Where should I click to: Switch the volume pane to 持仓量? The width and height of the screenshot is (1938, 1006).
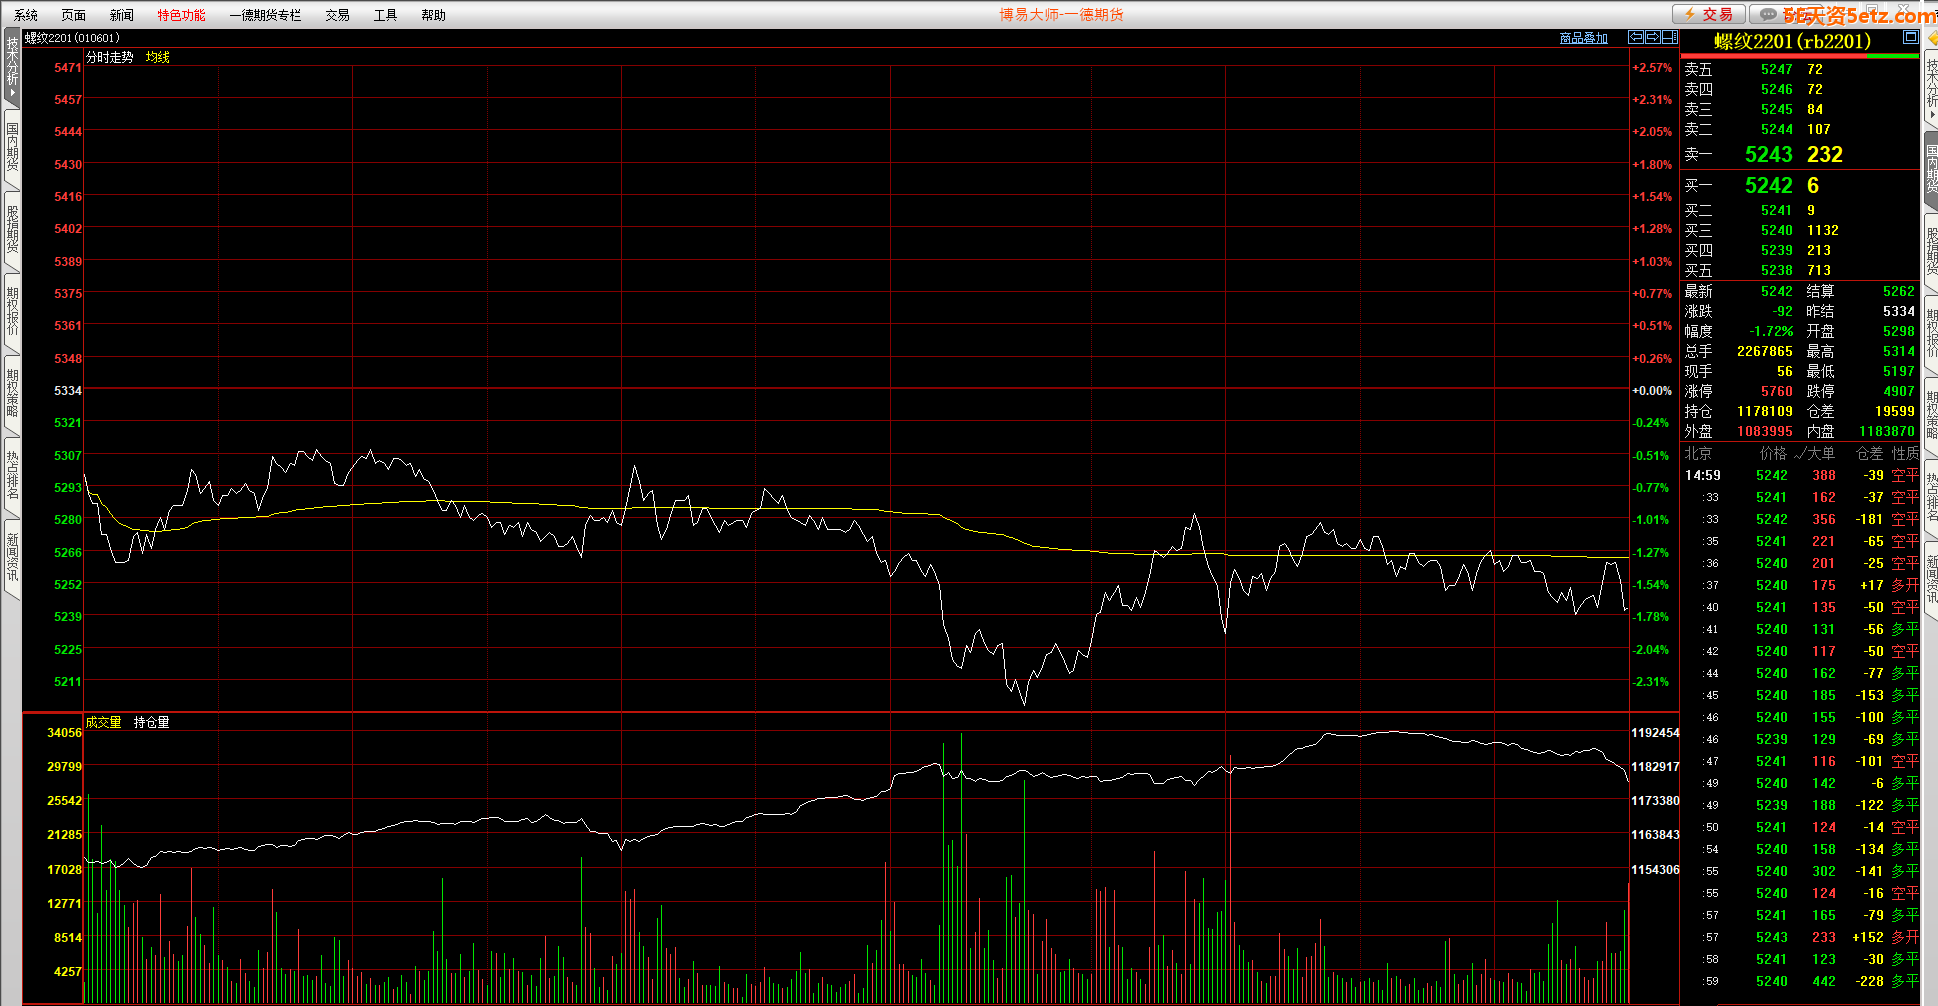pos(151,722)
